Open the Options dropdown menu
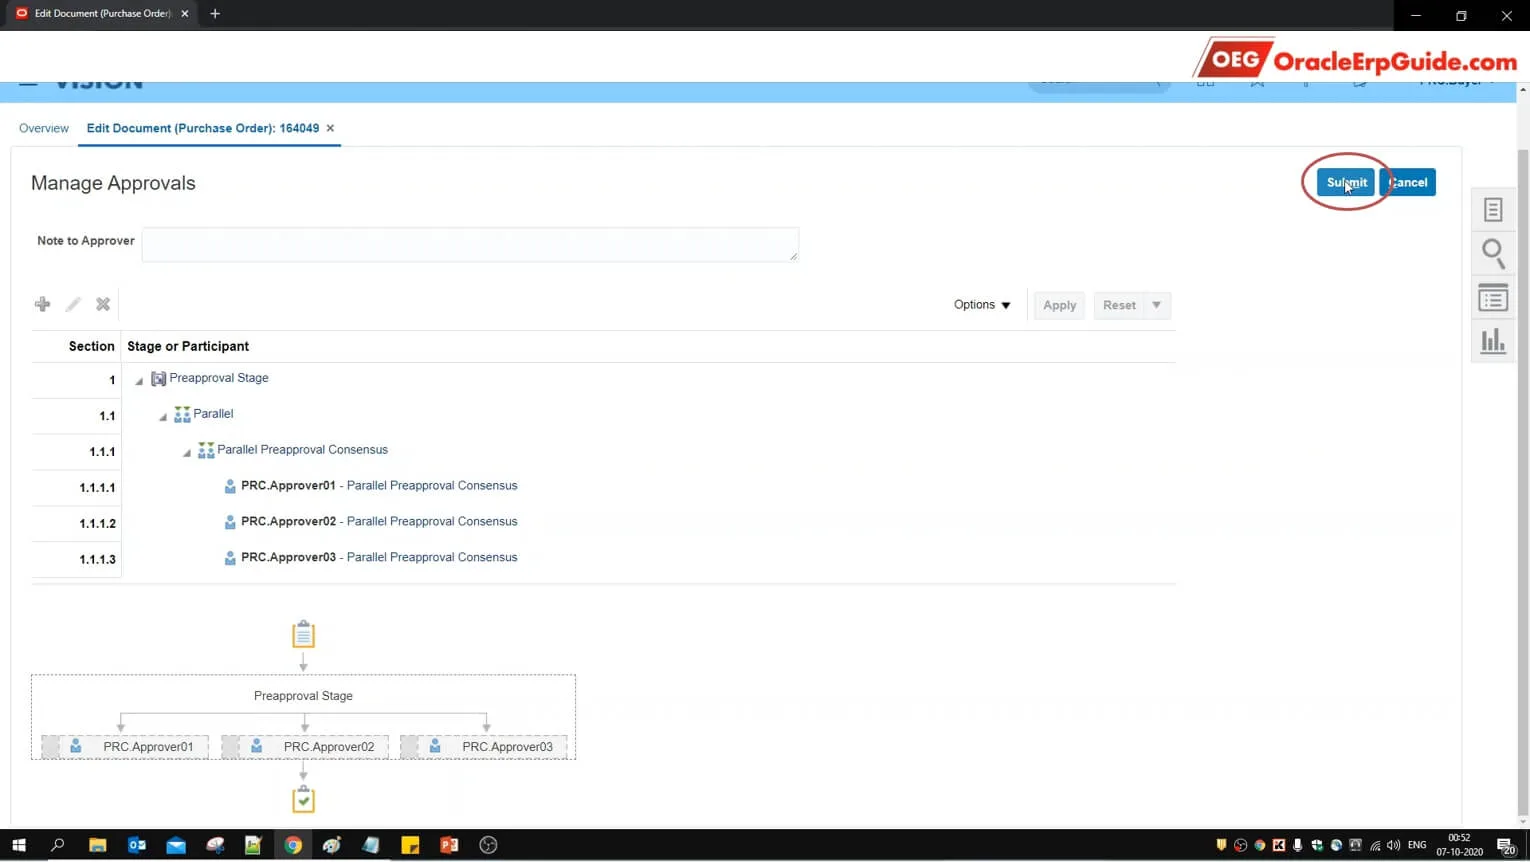The width and height of the screenshot is (1530, 862). [x=982, y=305]
